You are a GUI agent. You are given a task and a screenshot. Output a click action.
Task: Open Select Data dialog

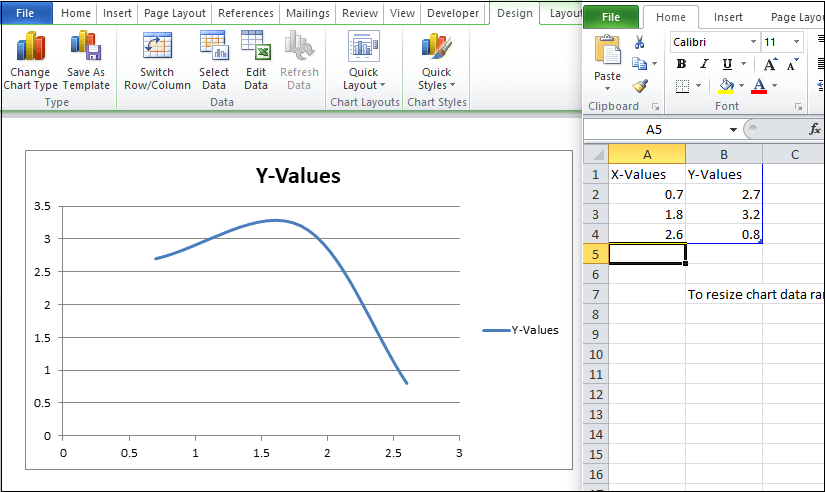click(214, 60)
